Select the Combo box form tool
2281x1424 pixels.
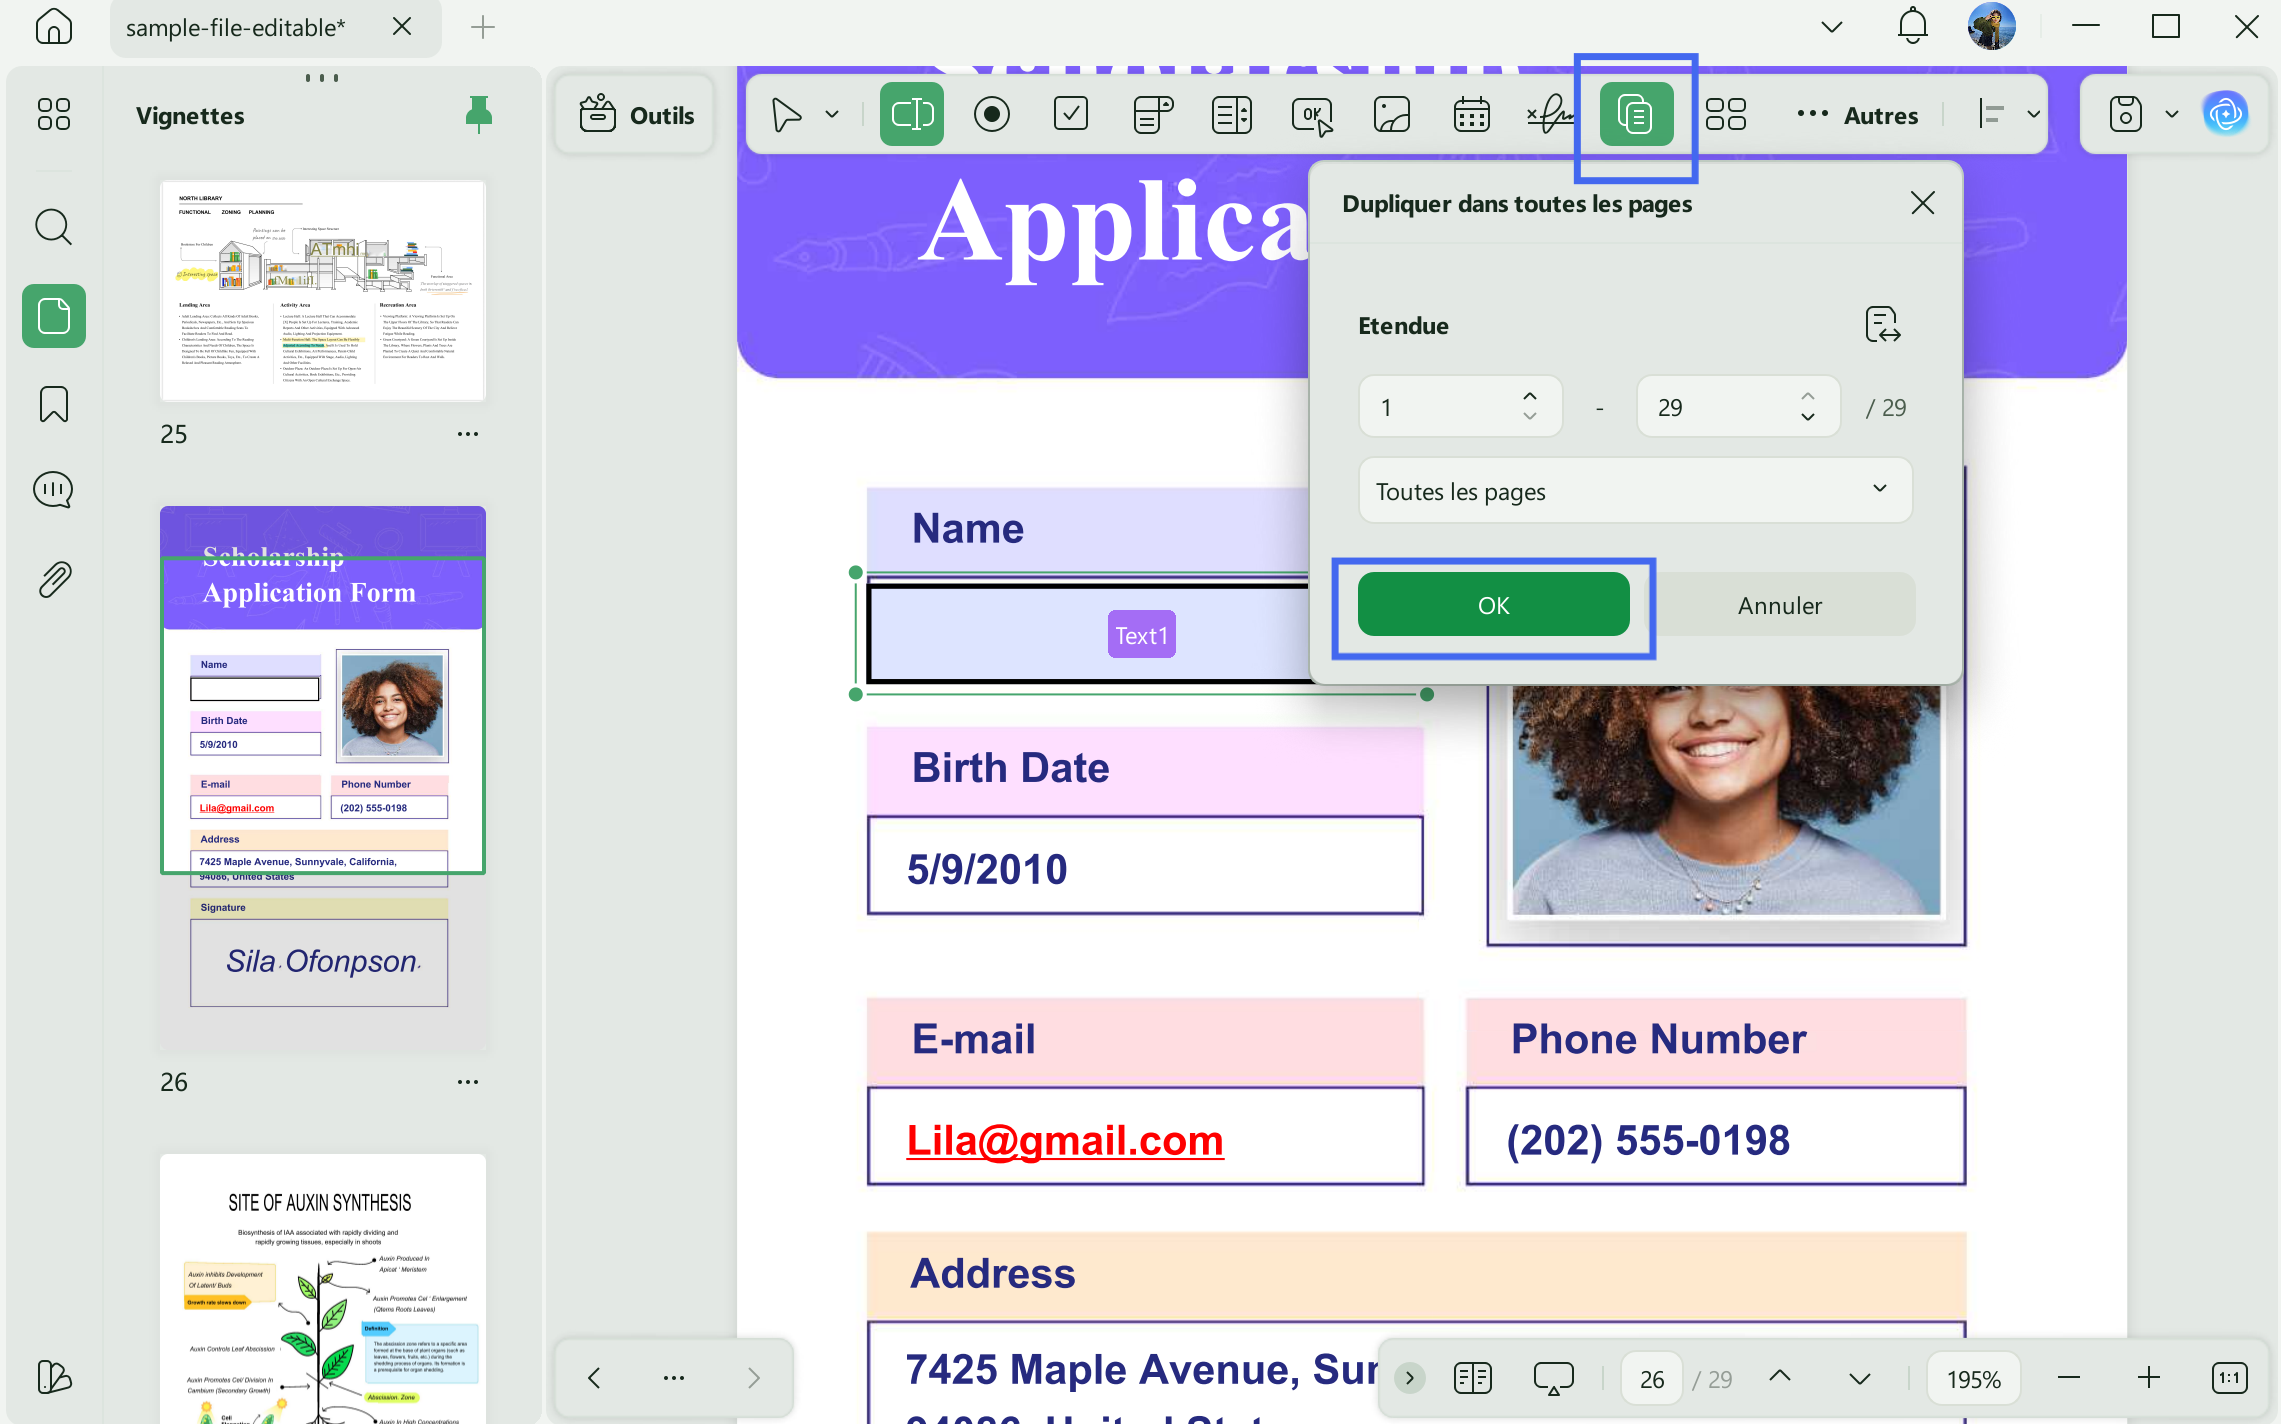pyautogui.click(x=1152, y=114)
